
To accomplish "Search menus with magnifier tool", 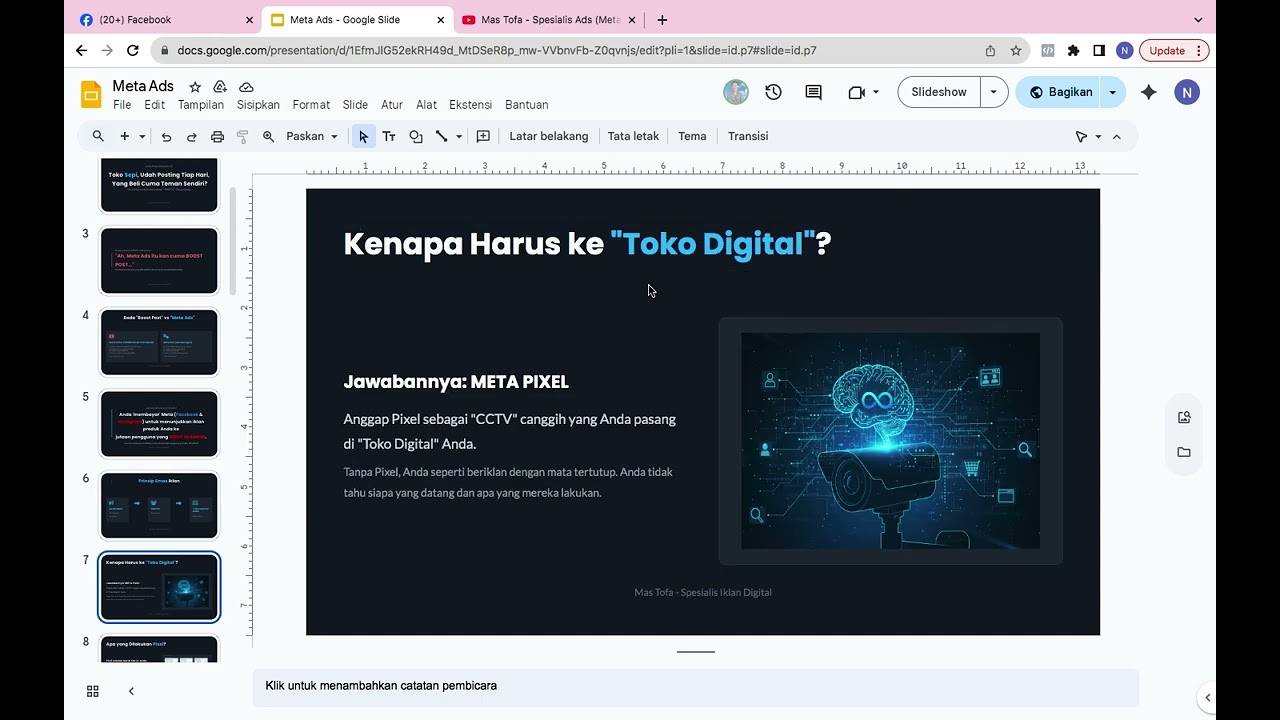I will pos(98,136).
